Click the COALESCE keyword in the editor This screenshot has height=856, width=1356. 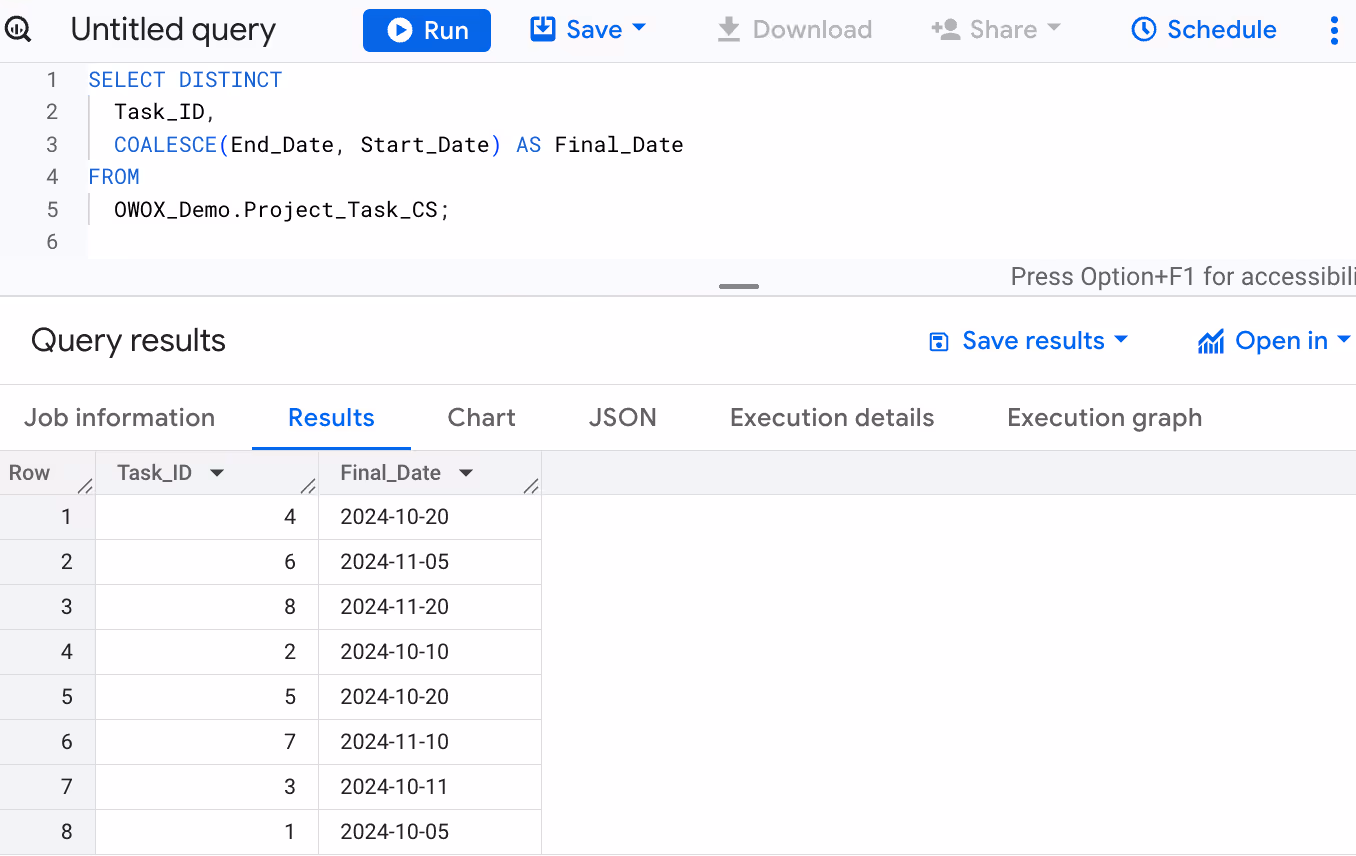point(165,145)
